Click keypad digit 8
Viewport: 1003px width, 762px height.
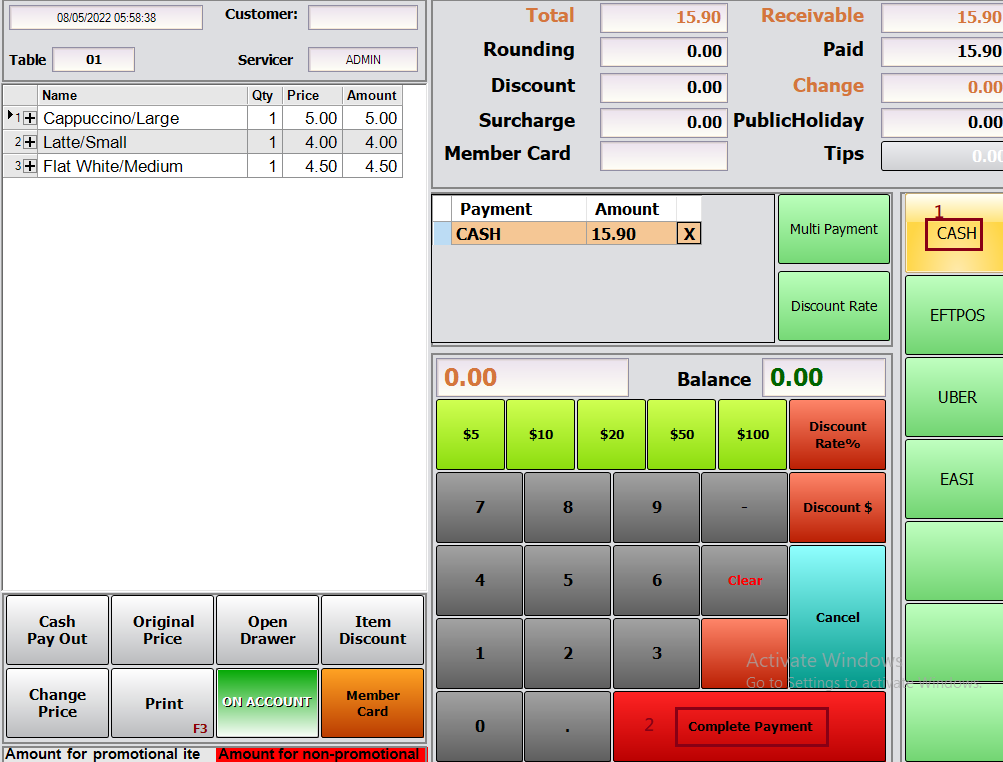[567, 507]
